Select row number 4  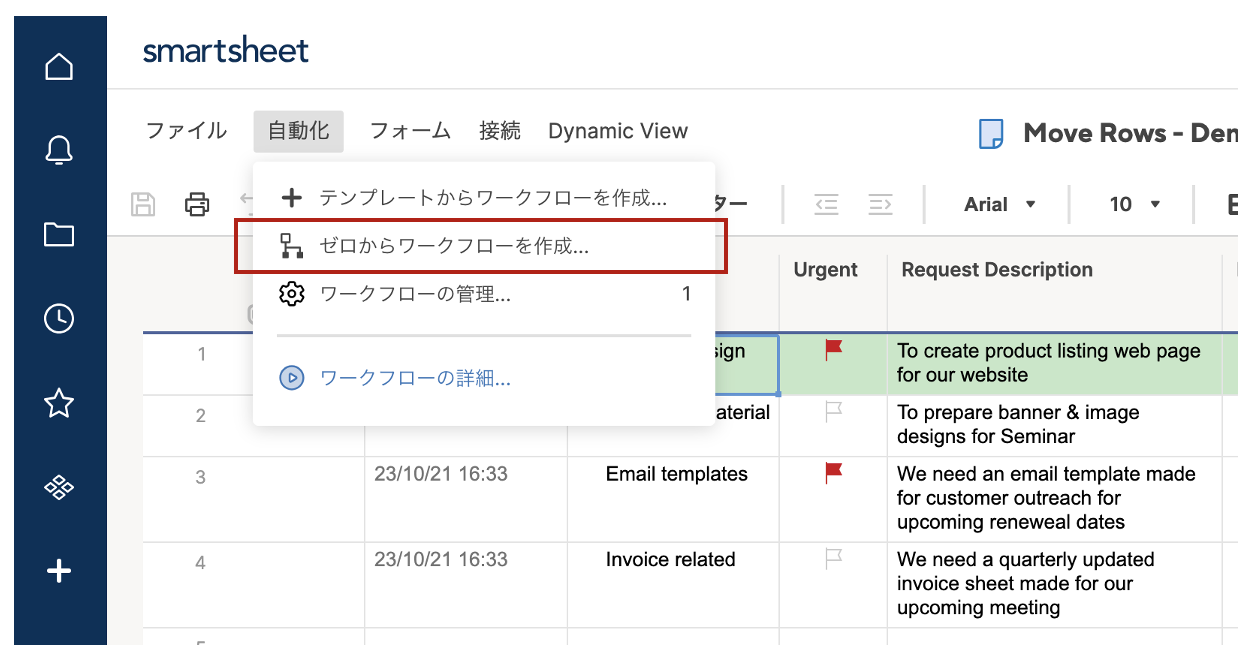pyautogui.click(x=201, y=563)
